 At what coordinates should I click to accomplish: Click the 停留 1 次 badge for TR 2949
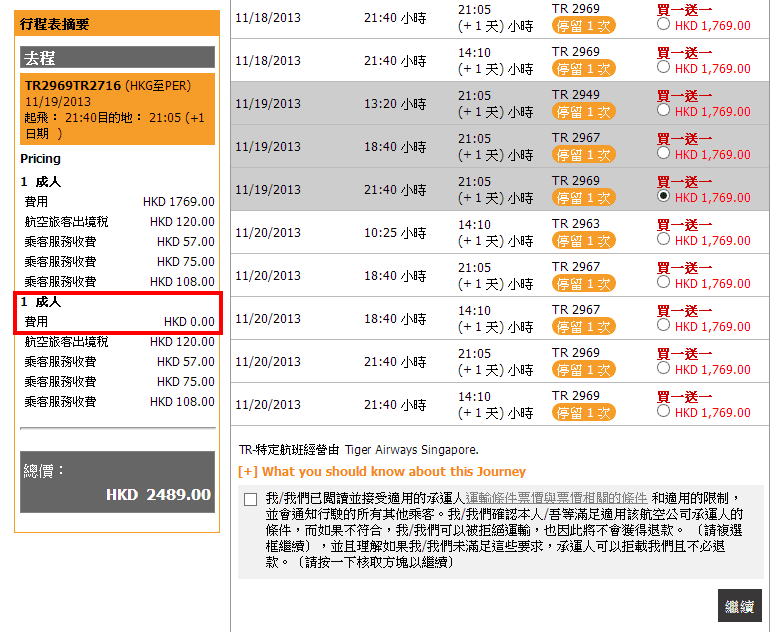point(583,112)
